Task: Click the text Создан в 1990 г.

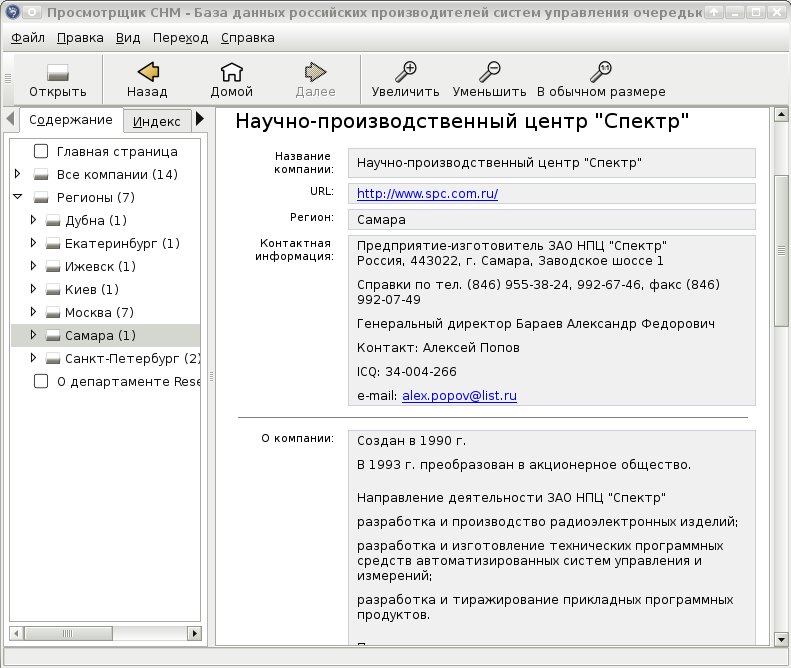Action: point(411,441)
